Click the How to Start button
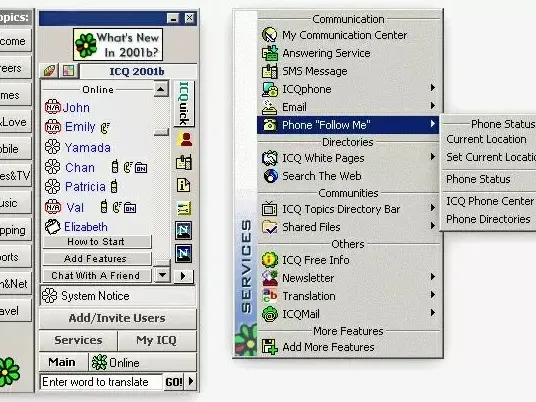The image size is (536, 402). [x=96, y=241]
